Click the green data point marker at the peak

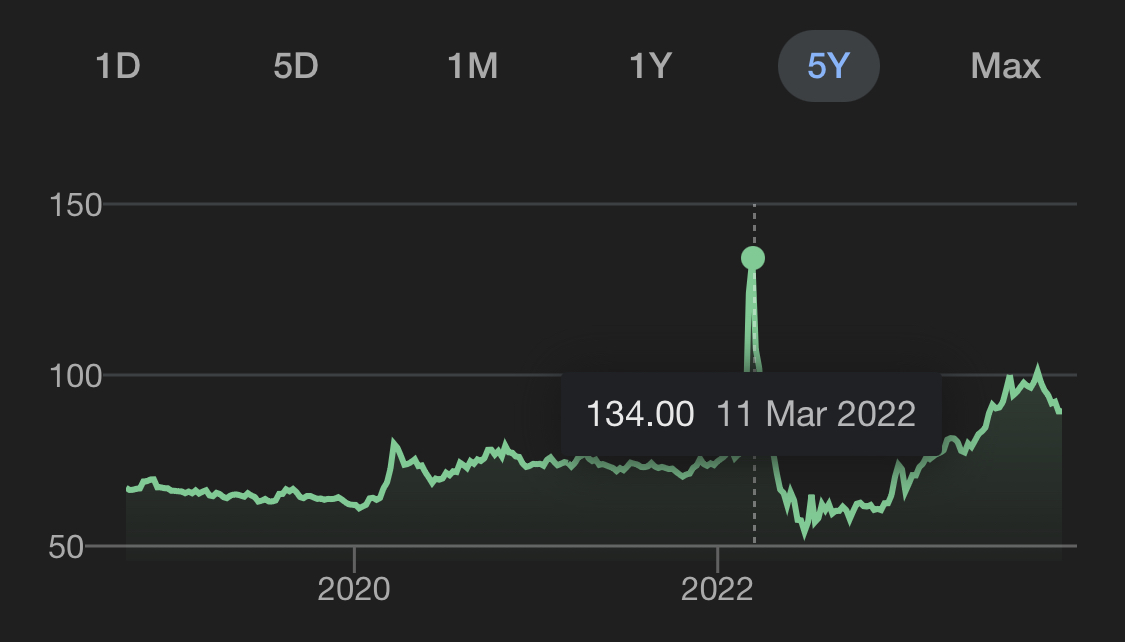click(x=753, y=258)
